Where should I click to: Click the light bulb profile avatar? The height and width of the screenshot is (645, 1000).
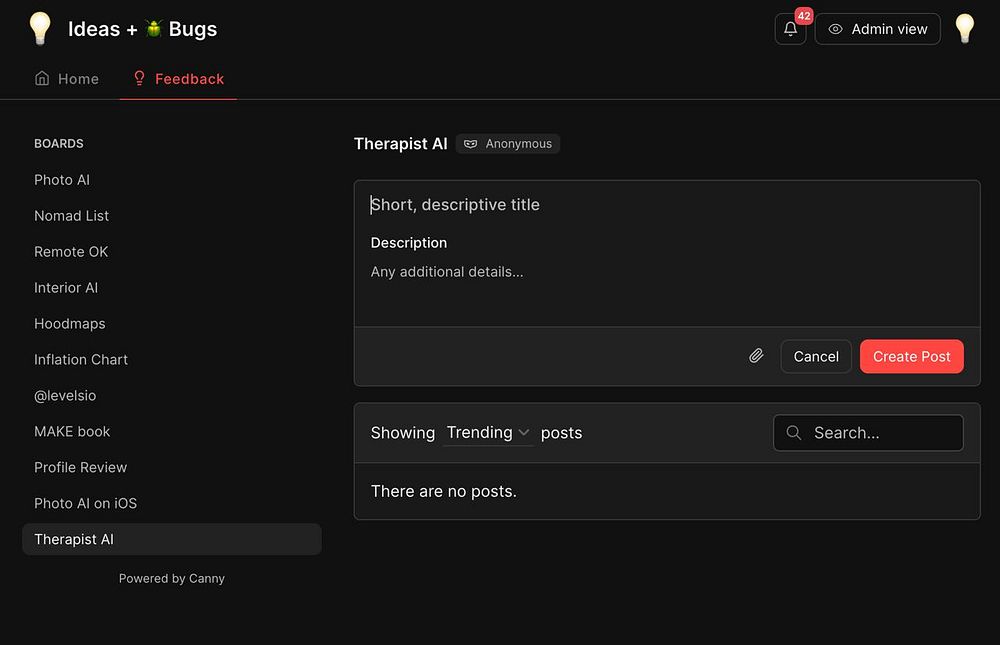coord(964,29)
